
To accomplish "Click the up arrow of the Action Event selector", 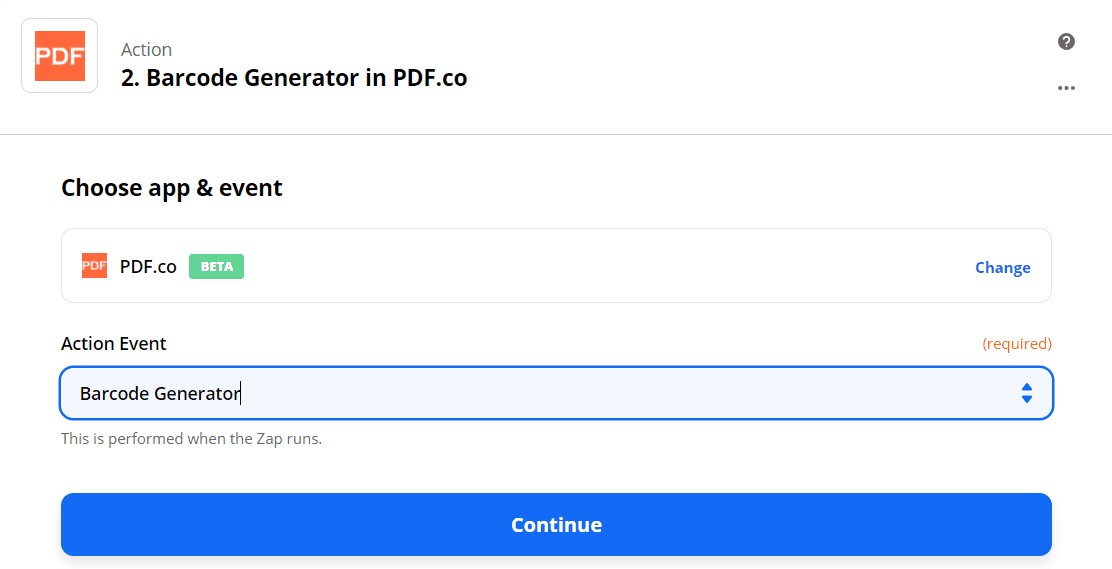I will tap(1026, 387).
